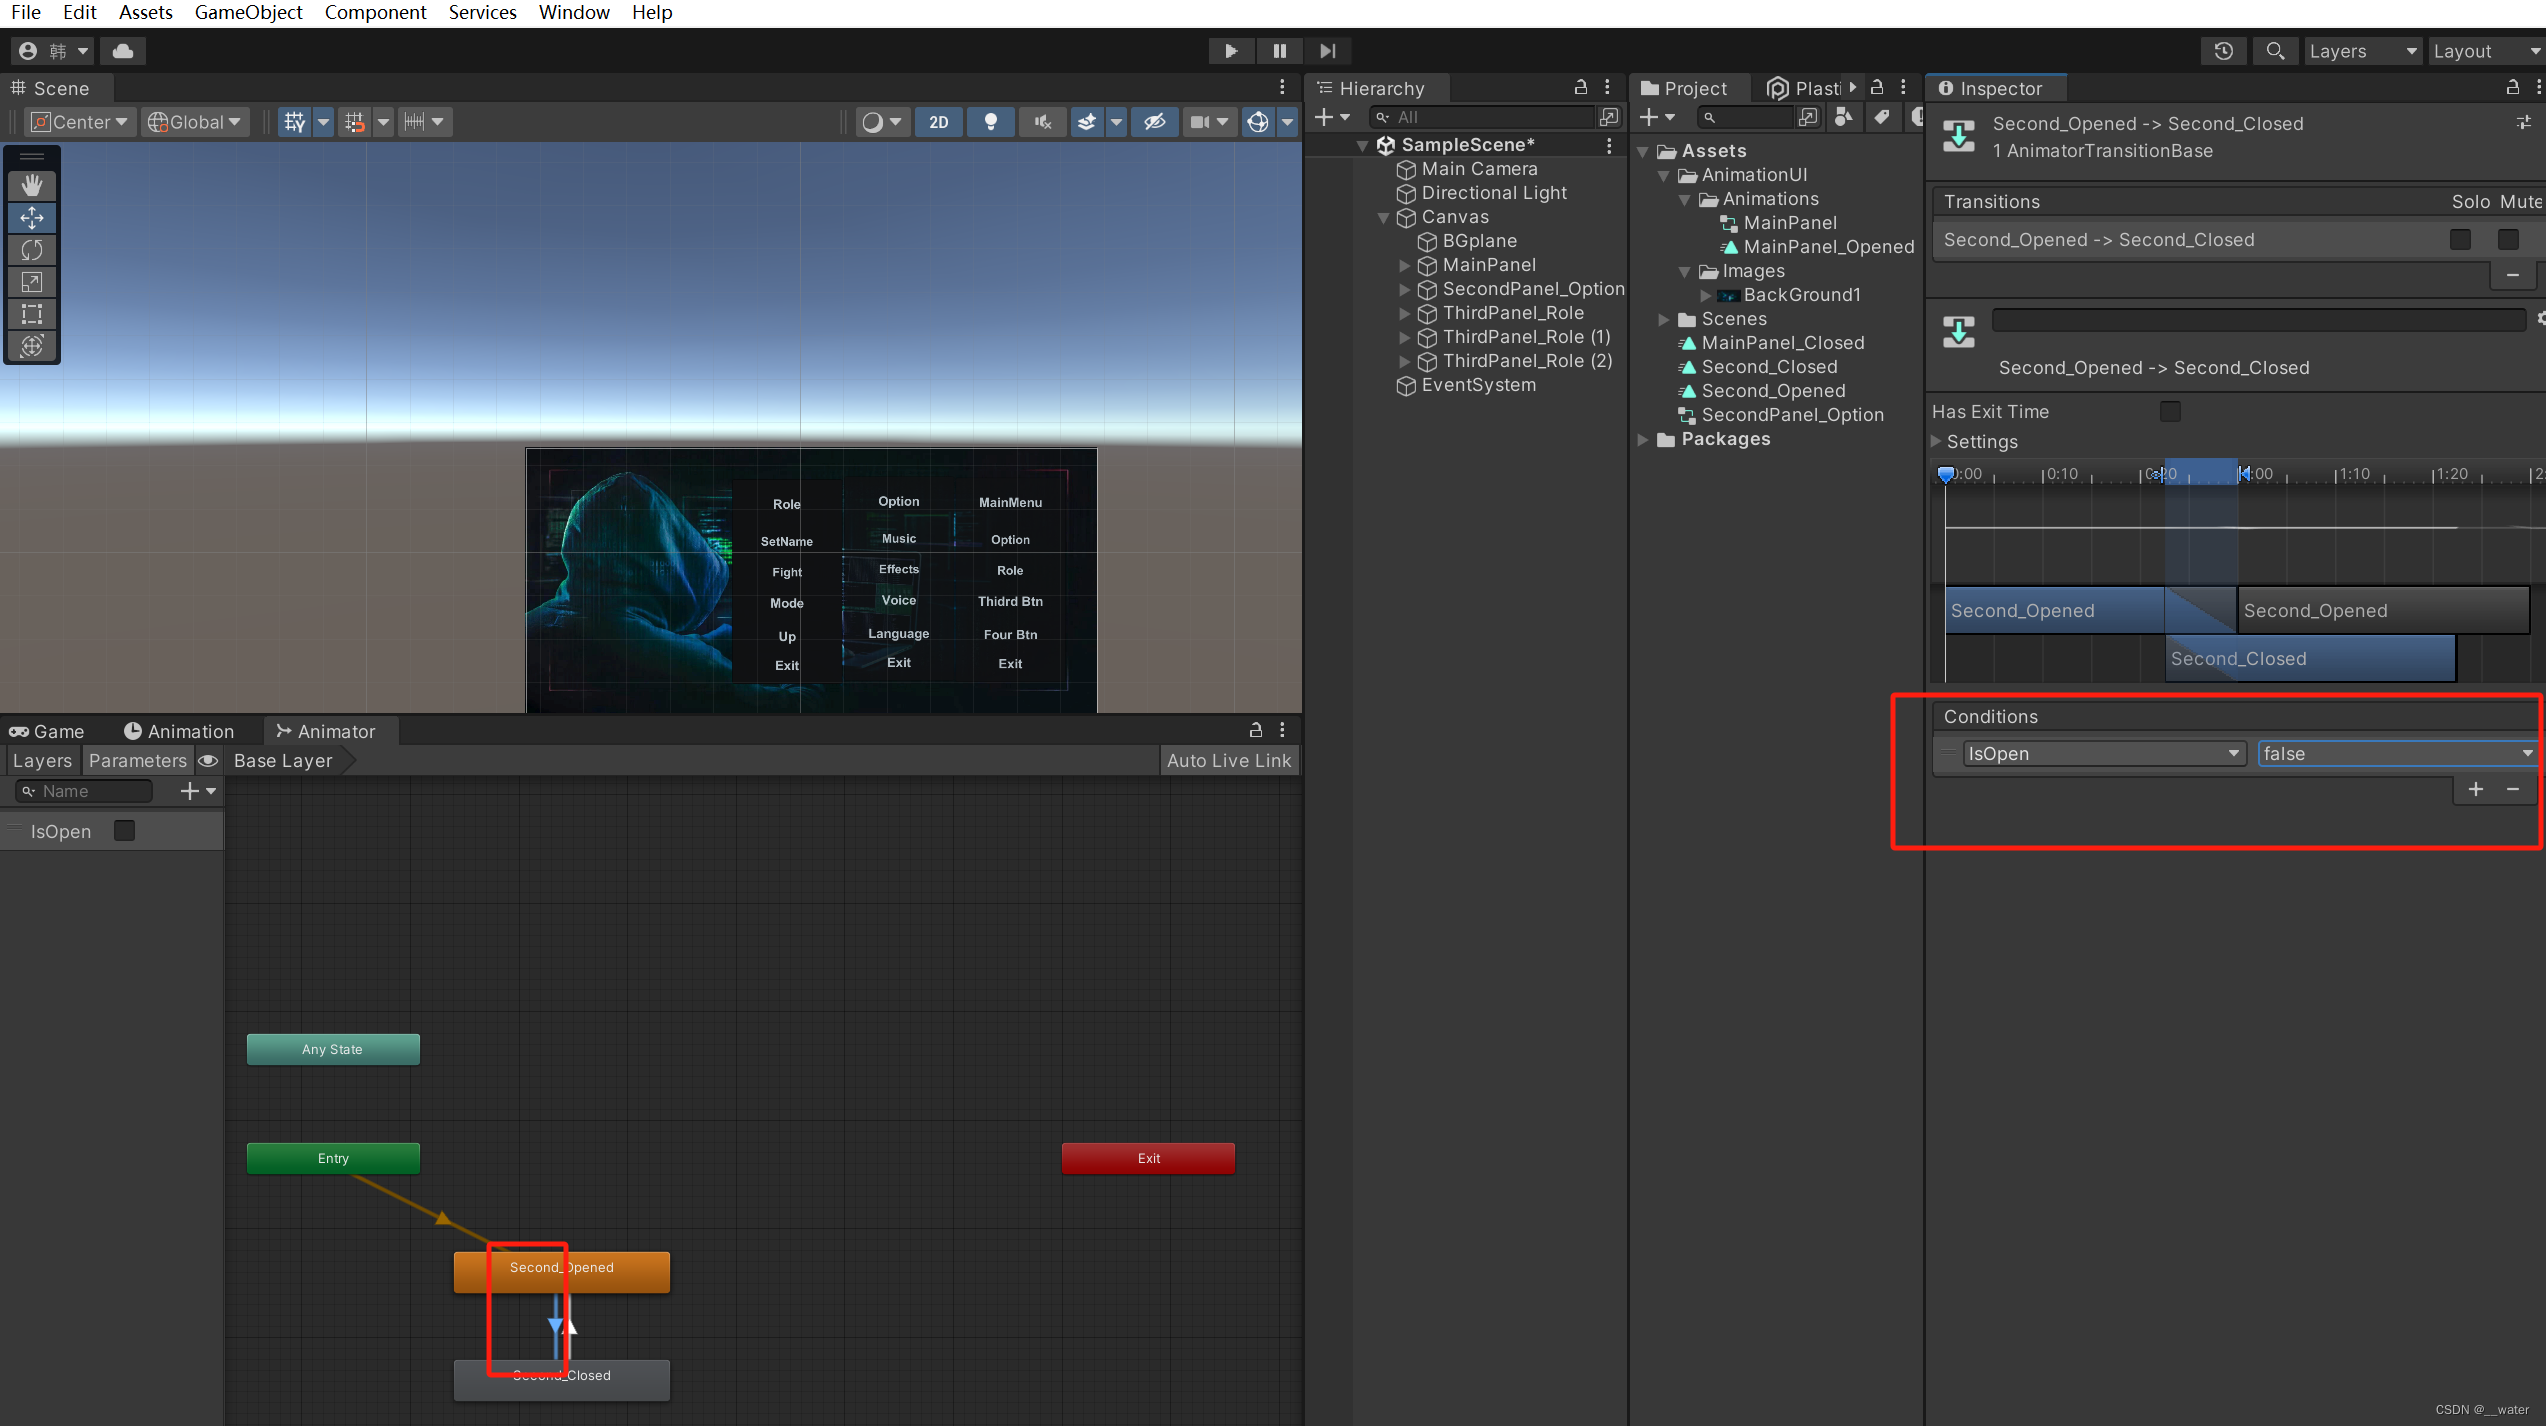
Task: Click the Hierarchy search field
Action: click(1482, 117)
